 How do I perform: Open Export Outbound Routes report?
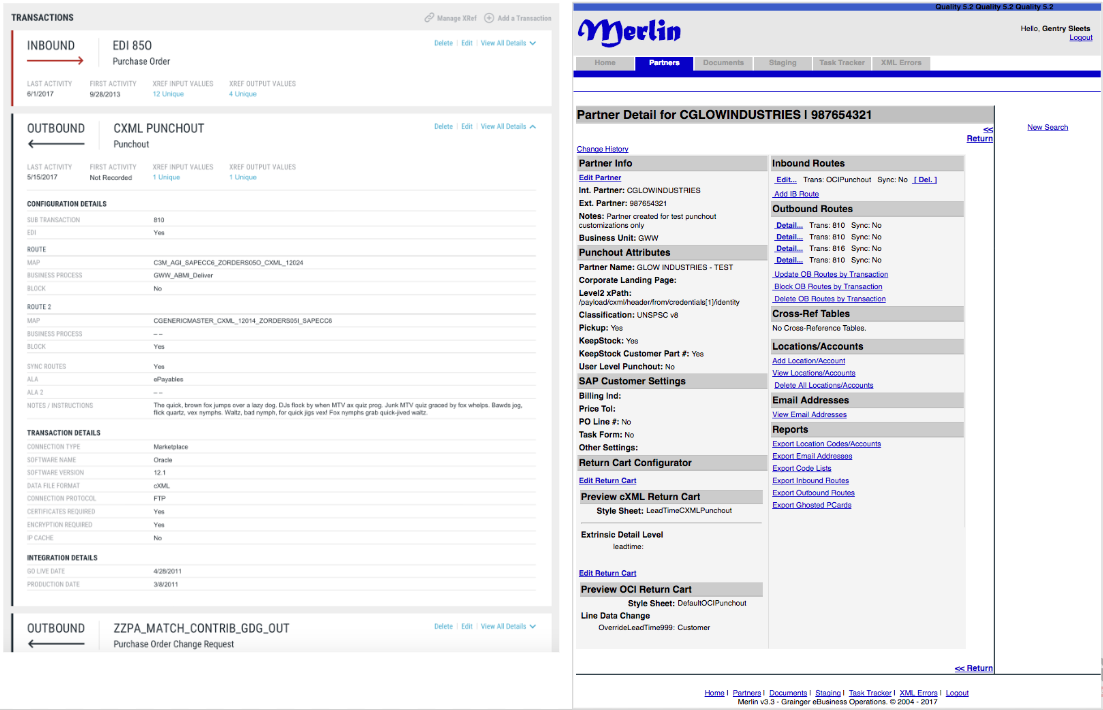pyautogui.click(x=813, y=493)
